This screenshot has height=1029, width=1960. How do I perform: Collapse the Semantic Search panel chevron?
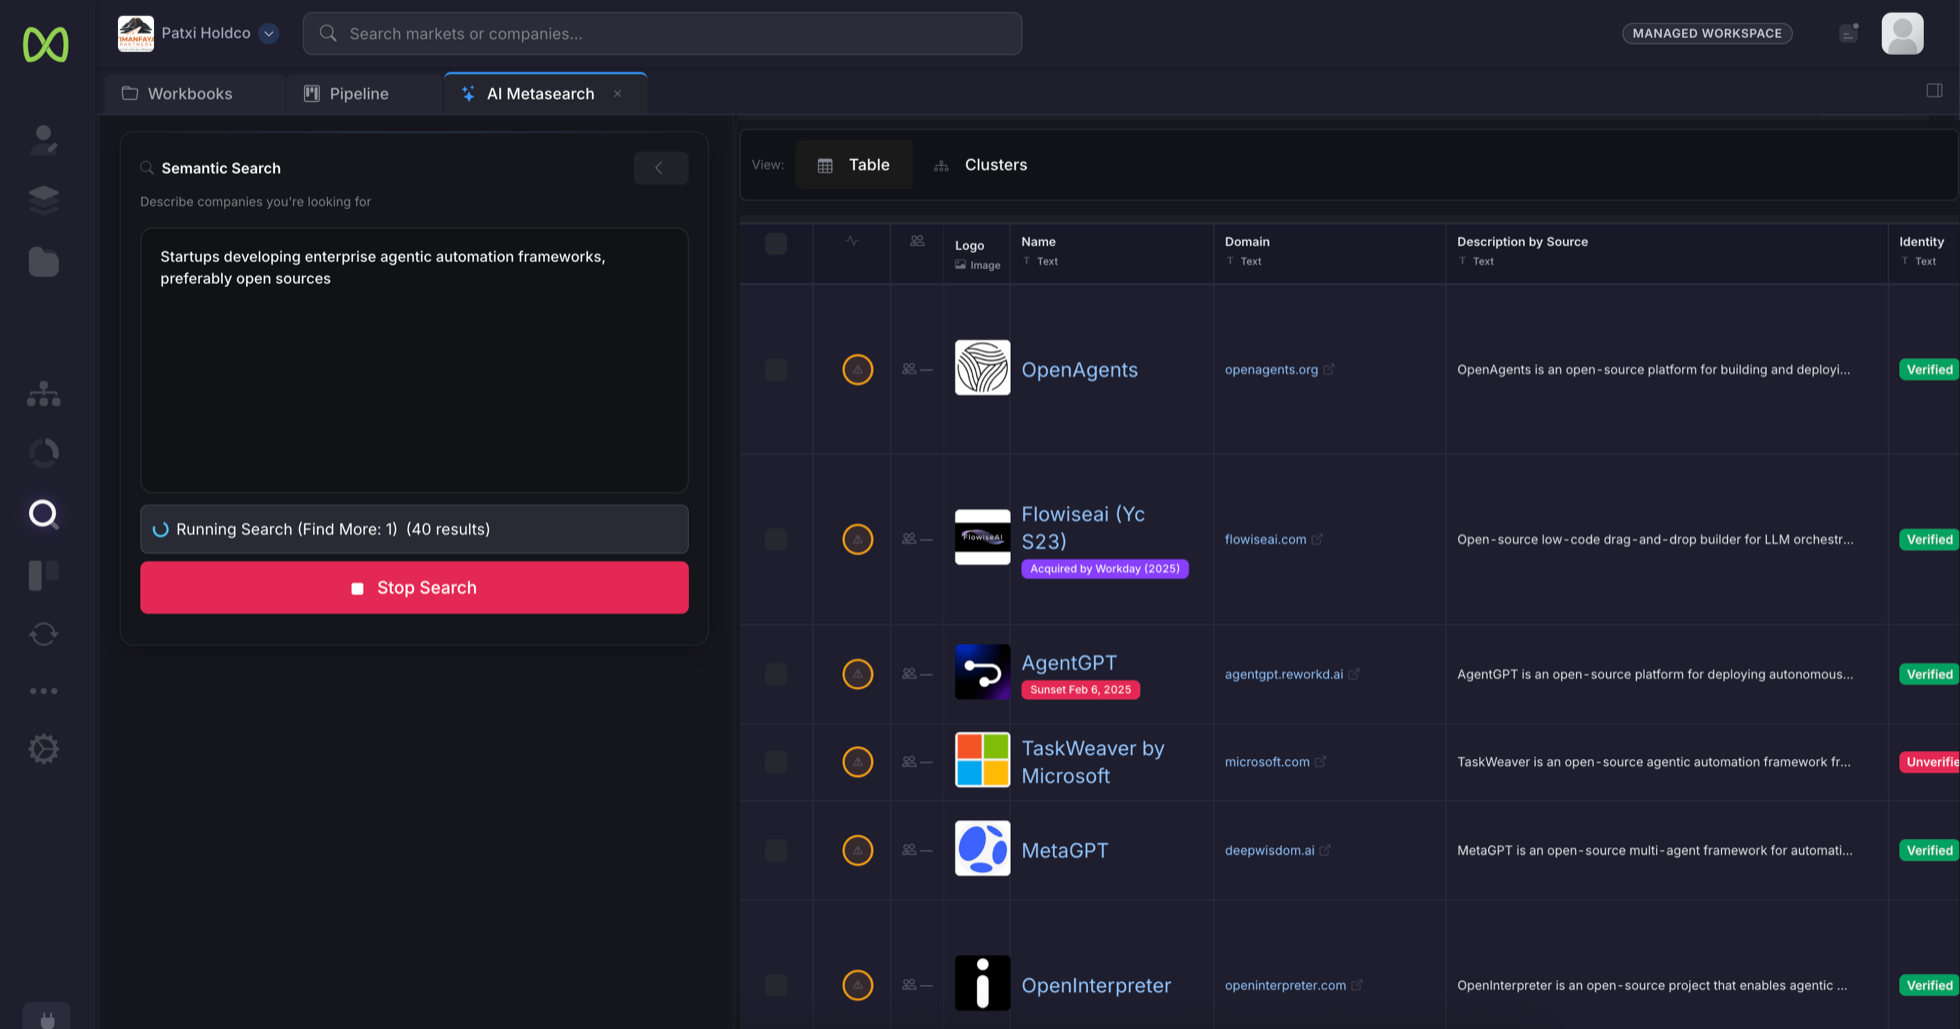660,168
